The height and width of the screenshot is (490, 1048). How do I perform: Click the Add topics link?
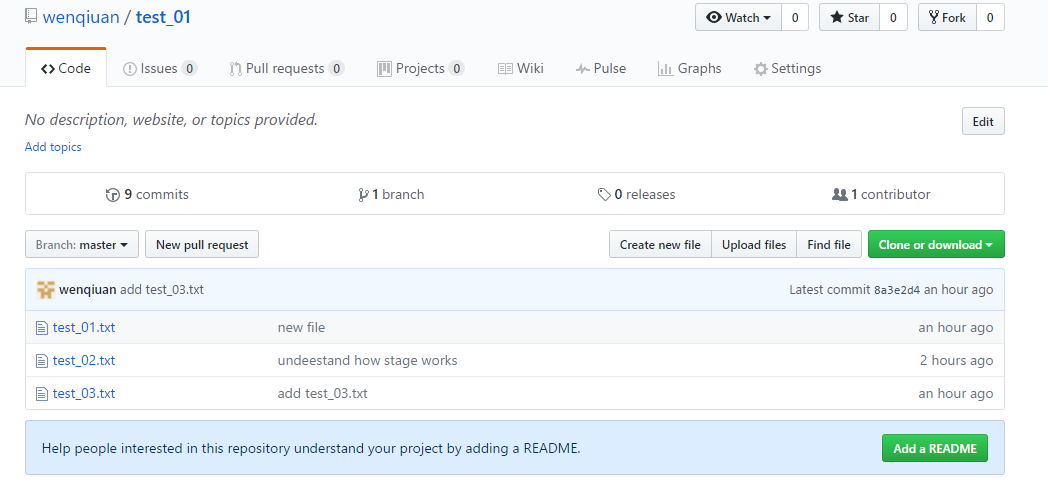pos(53,147)
